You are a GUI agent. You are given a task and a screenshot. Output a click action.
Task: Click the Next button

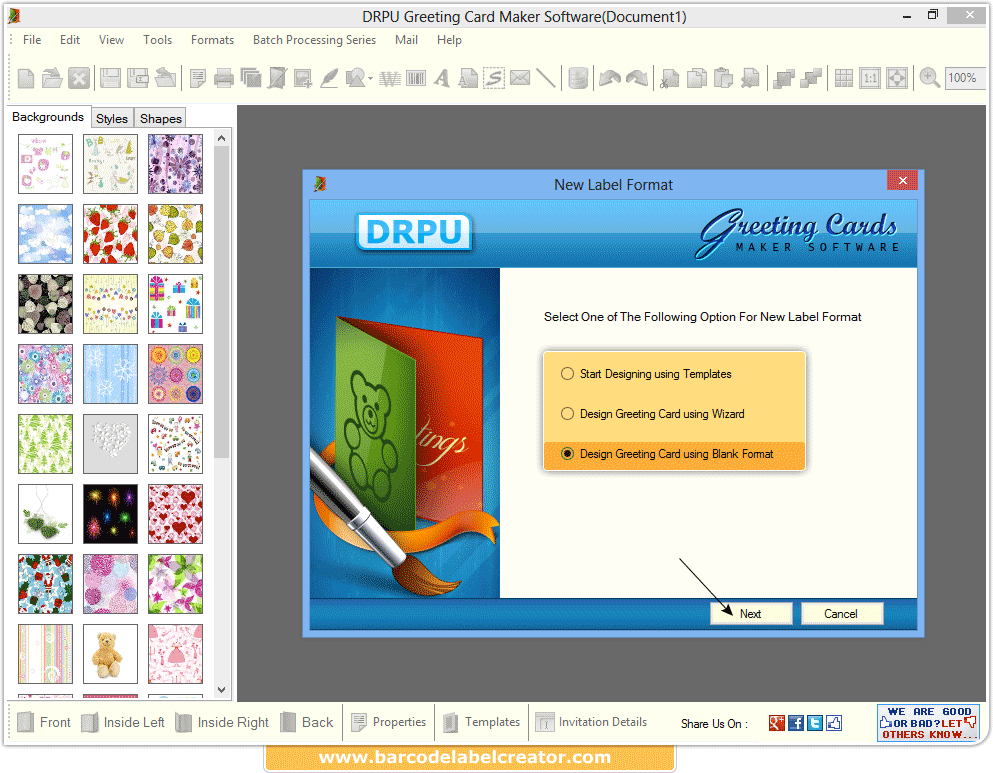[751, 613]
